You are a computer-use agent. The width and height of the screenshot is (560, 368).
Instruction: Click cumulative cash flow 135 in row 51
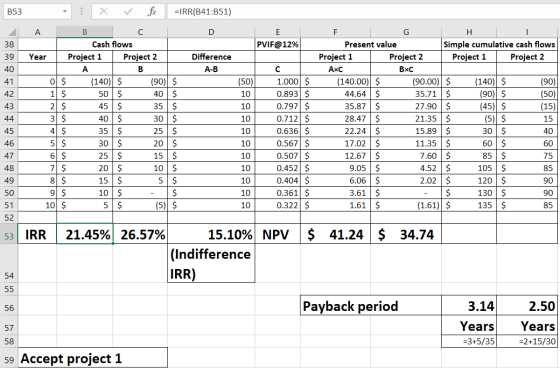coord(469,205)
